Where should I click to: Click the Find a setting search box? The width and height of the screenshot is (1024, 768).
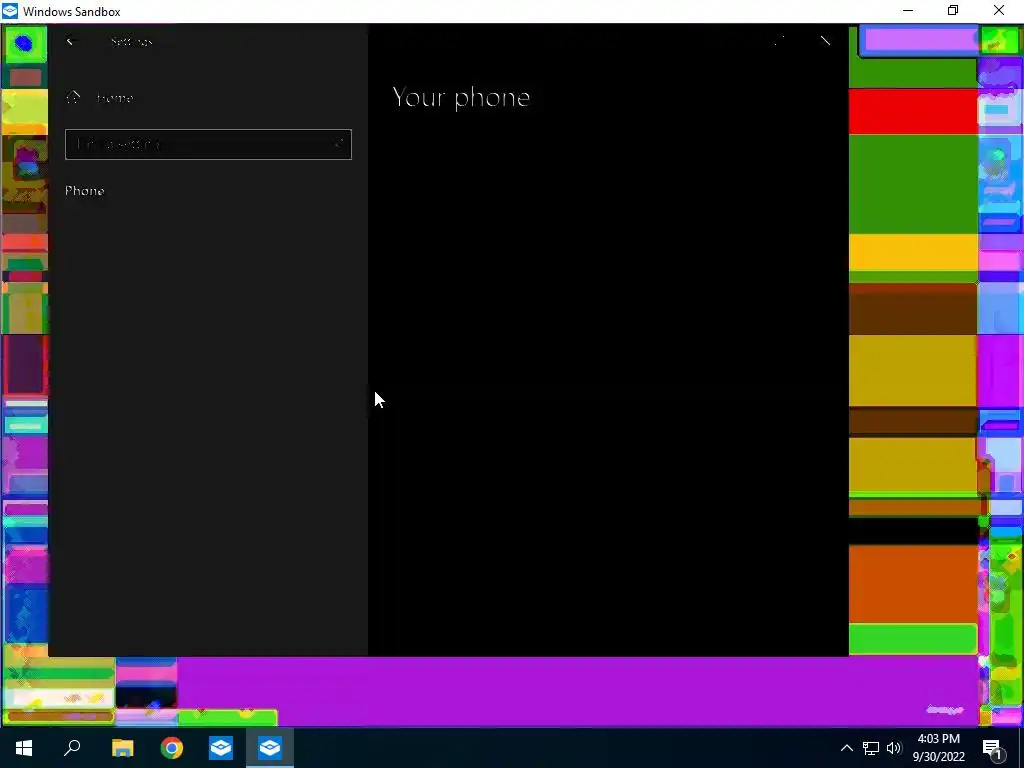pyautogui.click(x=208, y=144)
